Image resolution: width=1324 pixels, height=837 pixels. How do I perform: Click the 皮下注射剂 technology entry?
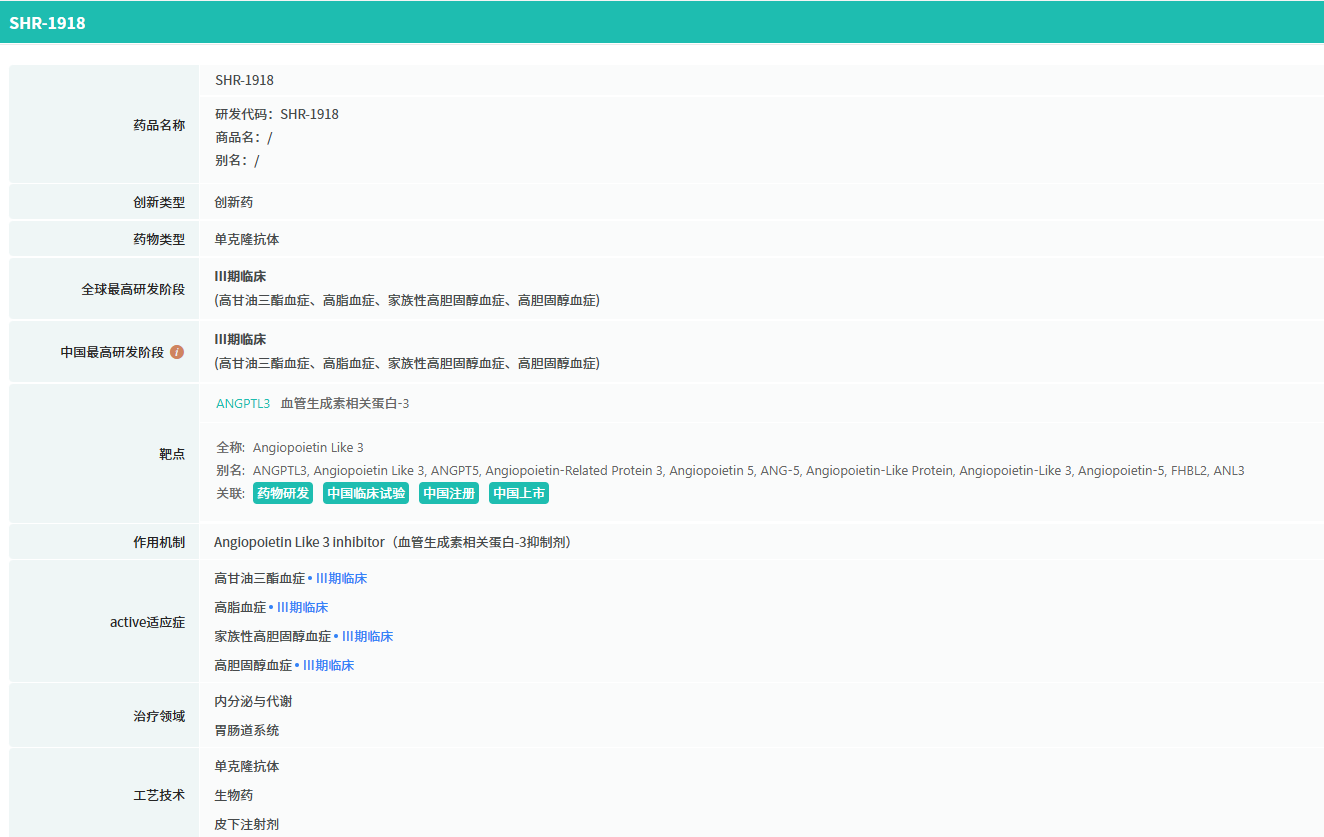click(x=247, y=824)
